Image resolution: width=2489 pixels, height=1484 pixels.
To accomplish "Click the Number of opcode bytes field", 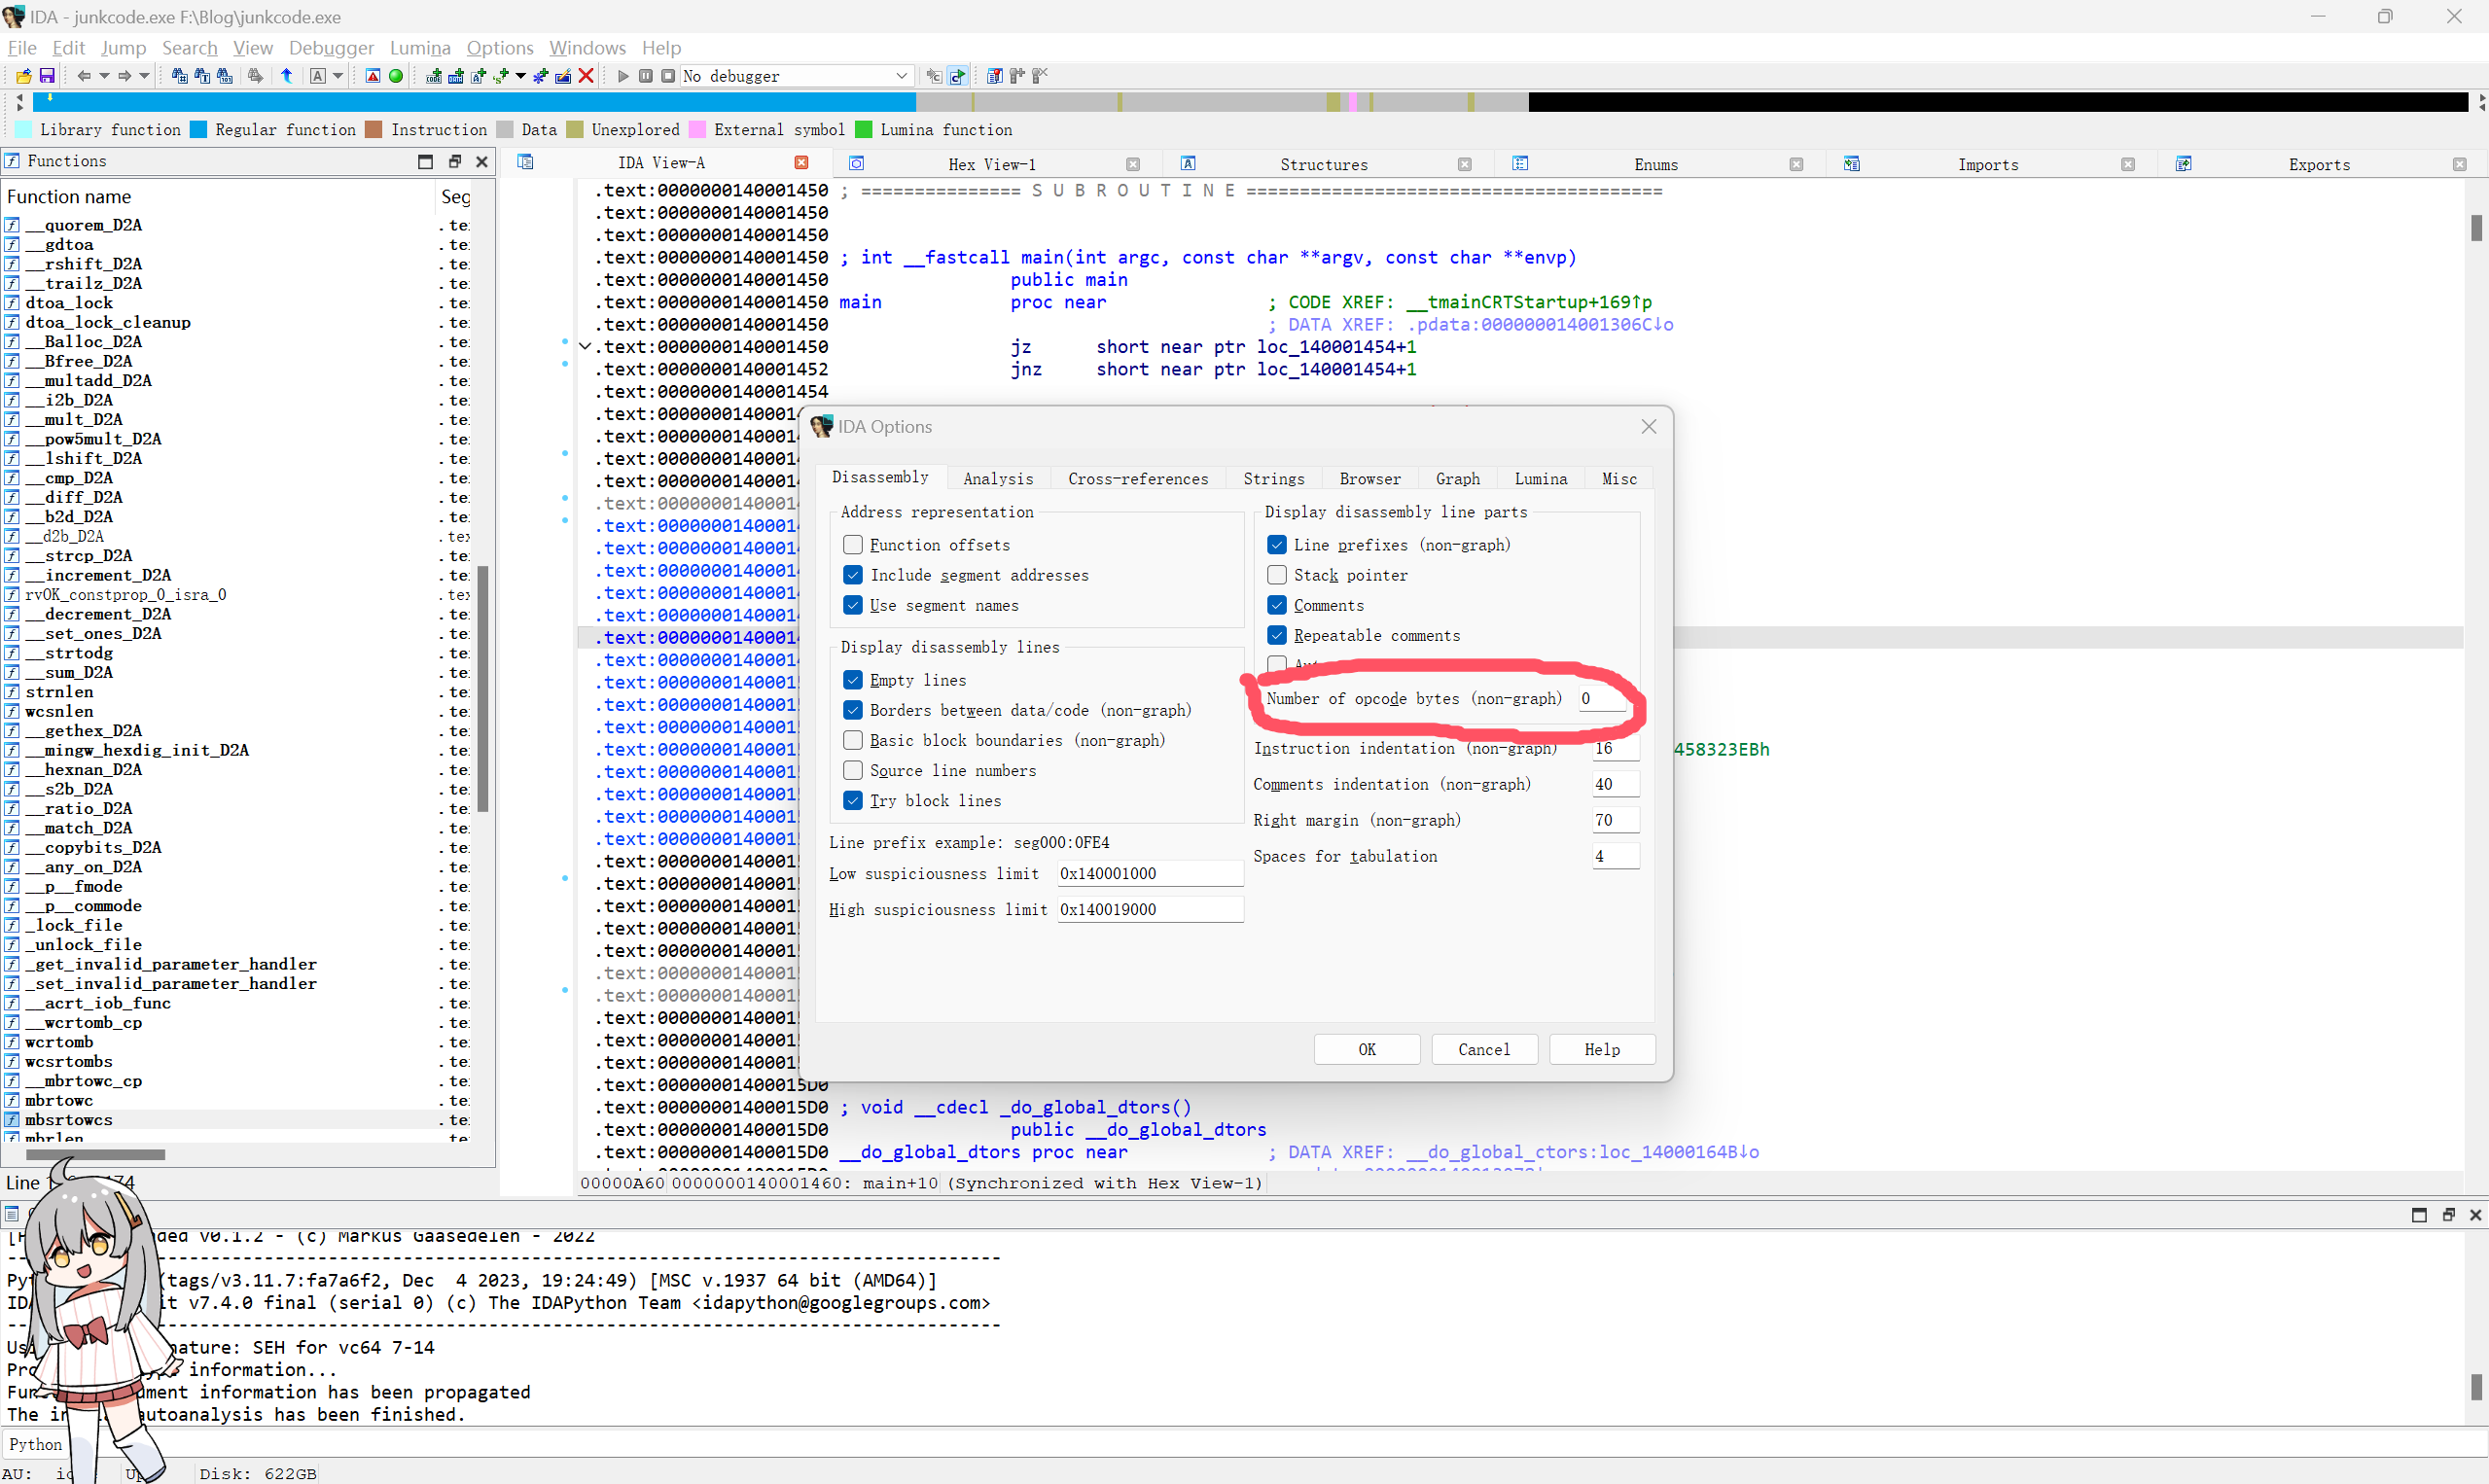I will pos(1602,698).
